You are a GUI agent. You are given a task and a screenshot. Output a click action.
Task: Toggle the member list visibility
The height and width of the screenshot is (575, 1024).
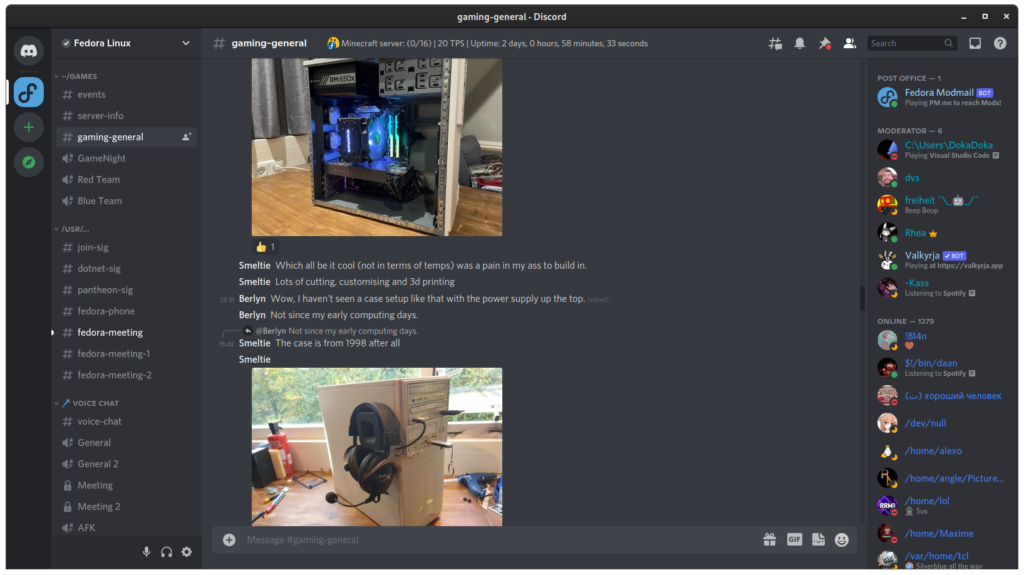coord(849,44)
